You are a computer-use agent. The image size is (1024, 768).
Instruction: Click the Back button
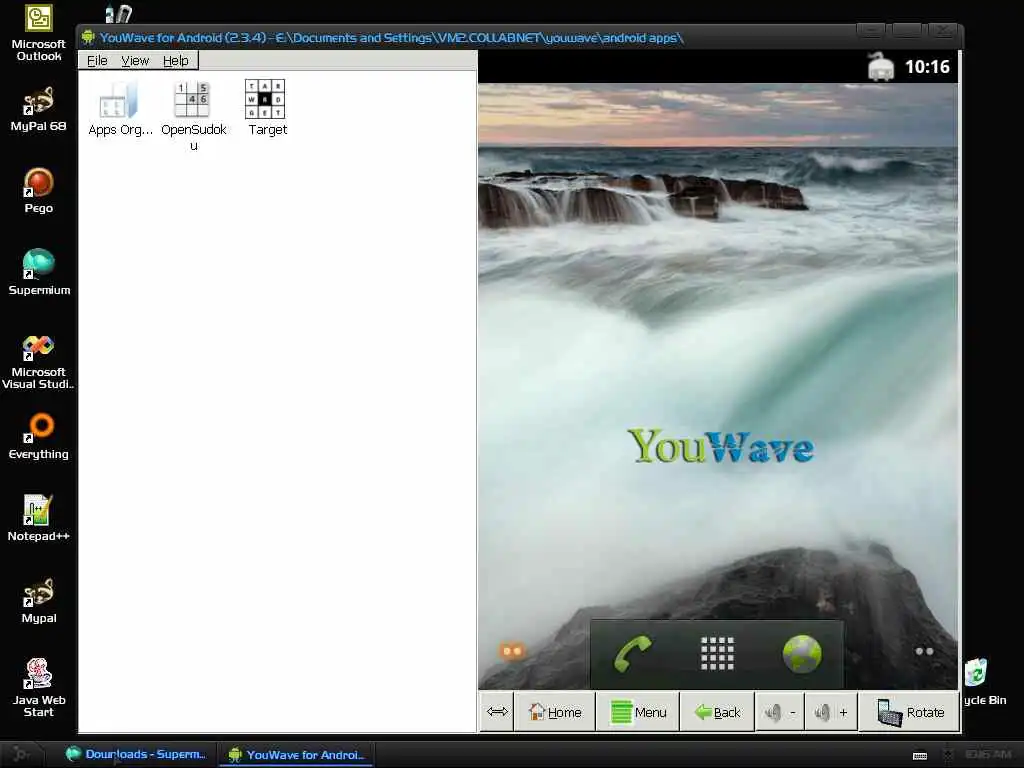[x=717, y=712]
